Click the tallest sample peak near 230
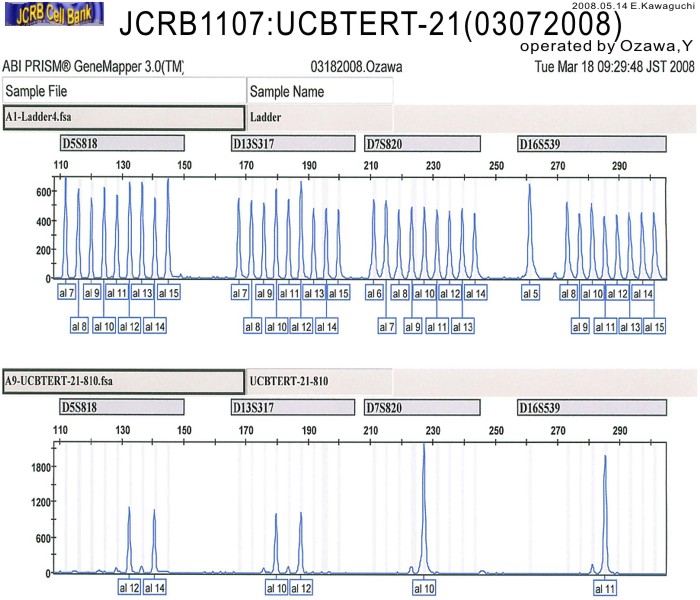This screenshot has height=600, width=700. pos(424,450)
